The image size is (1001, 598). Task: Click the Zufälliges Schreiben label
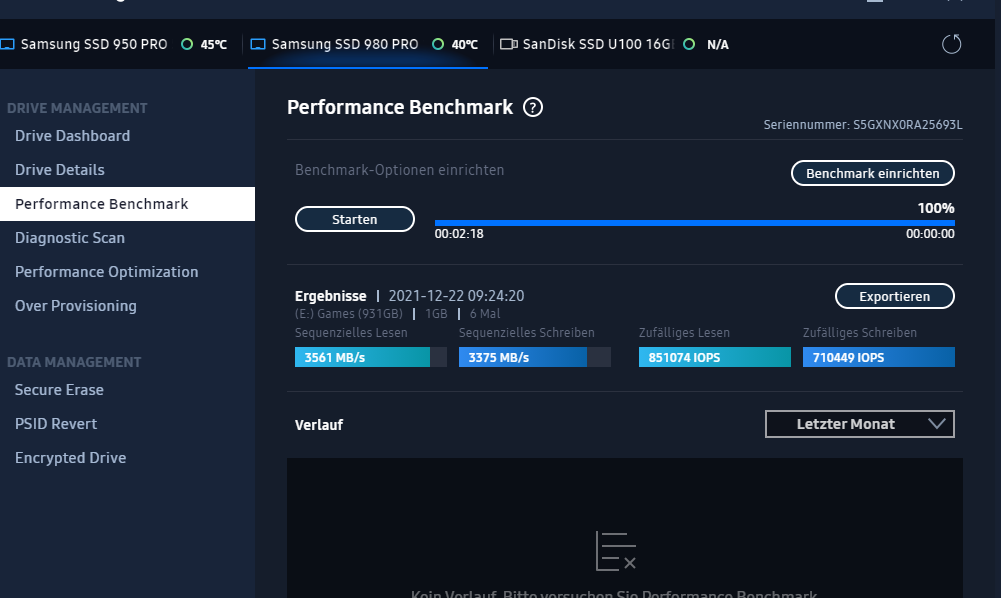(x=860, y=333)
